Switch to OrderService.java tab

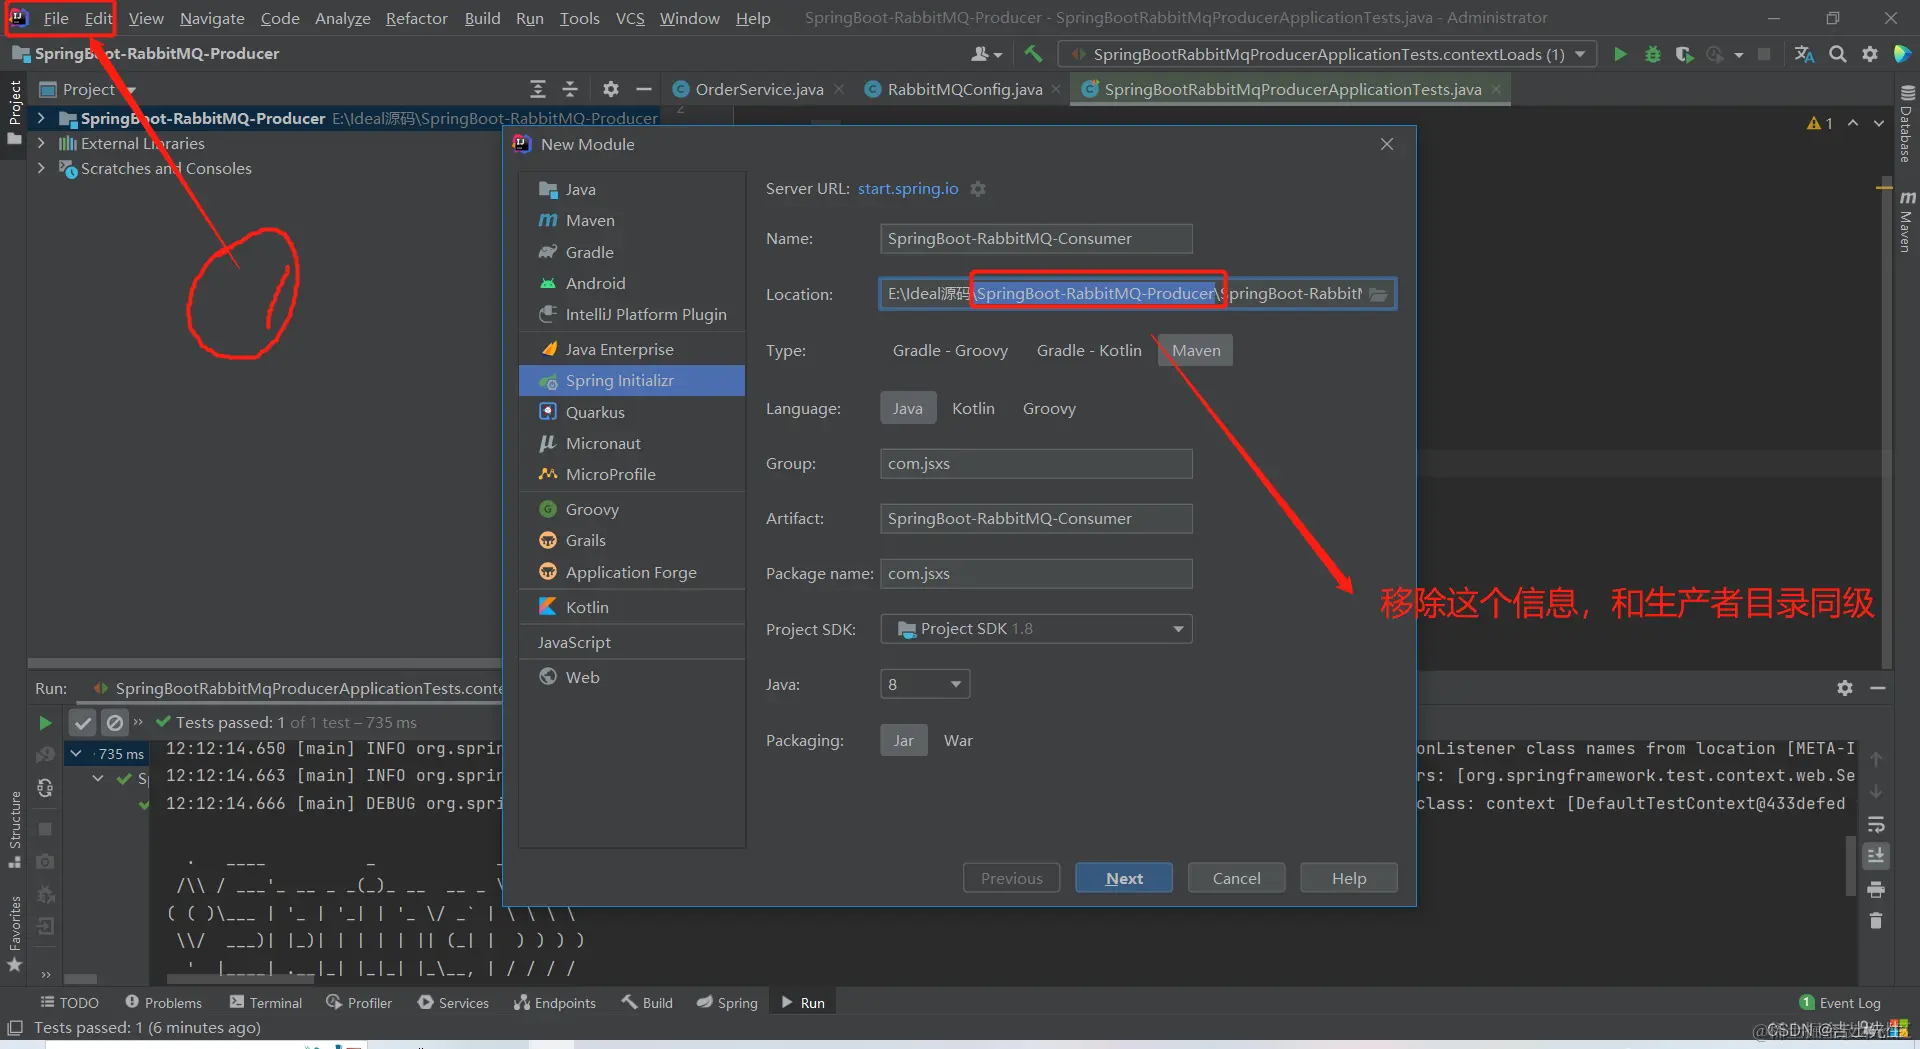759,89
